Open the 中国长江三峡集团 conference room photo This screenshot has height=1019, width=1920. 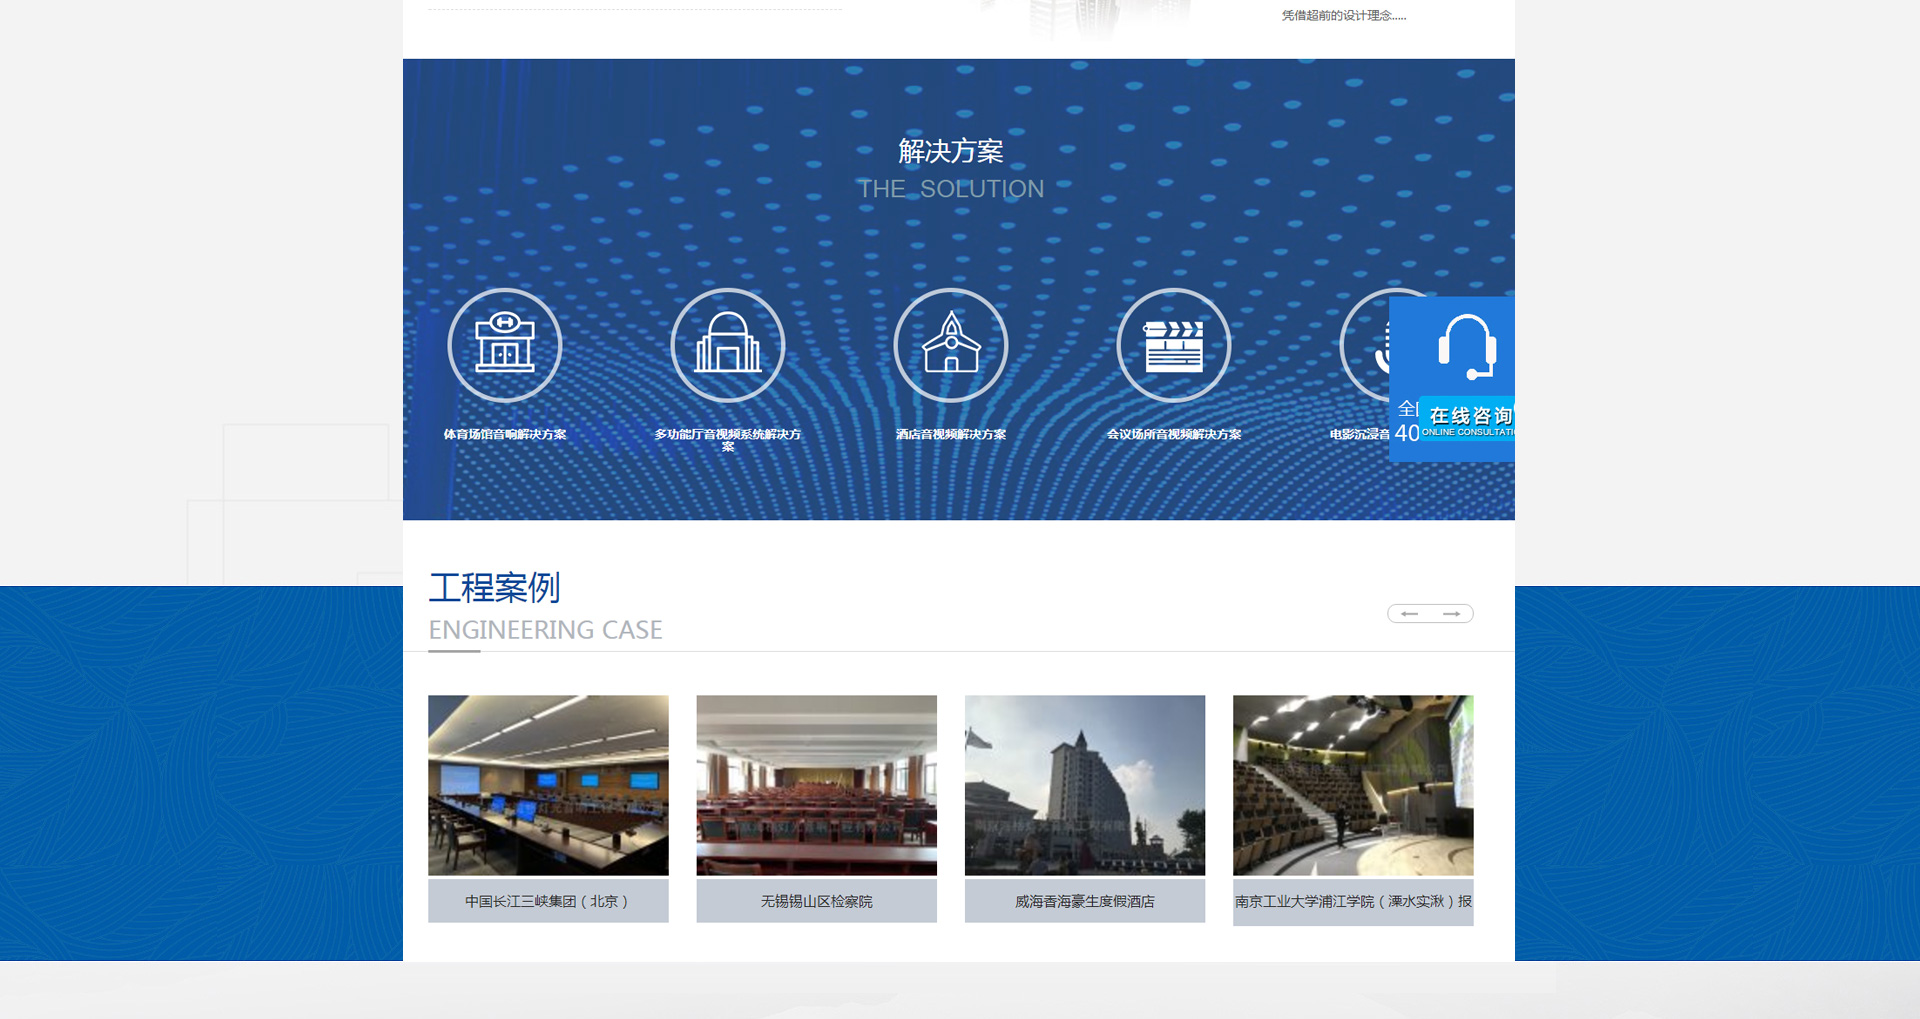[x=548, y=785]
